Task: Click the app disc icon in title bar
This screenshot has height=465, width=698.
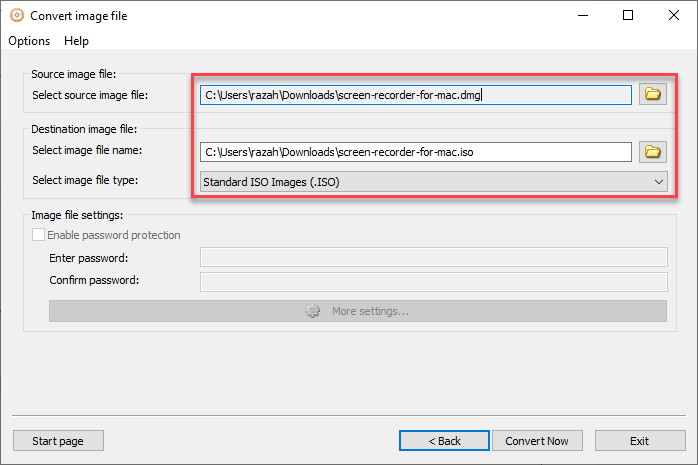Action: (x=16, y=16)
